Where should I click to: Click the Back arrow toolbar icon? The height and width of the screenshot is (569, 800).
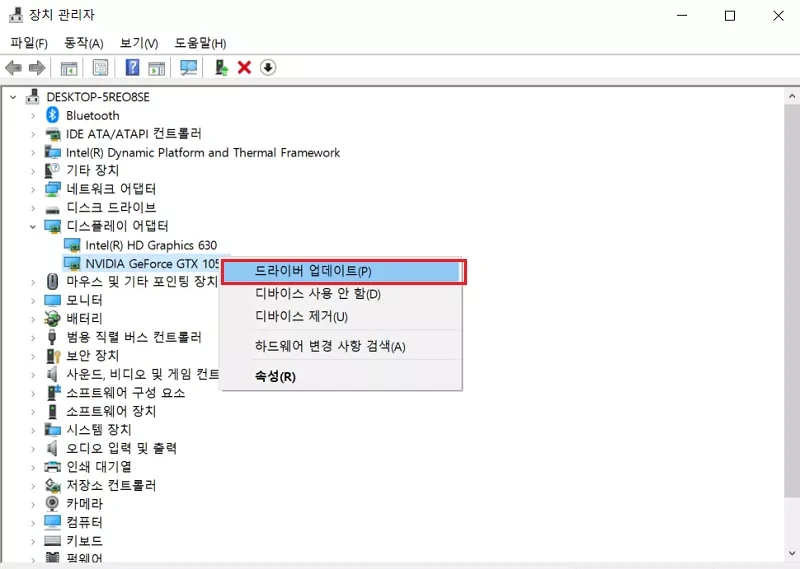click(x=13, y=67)
